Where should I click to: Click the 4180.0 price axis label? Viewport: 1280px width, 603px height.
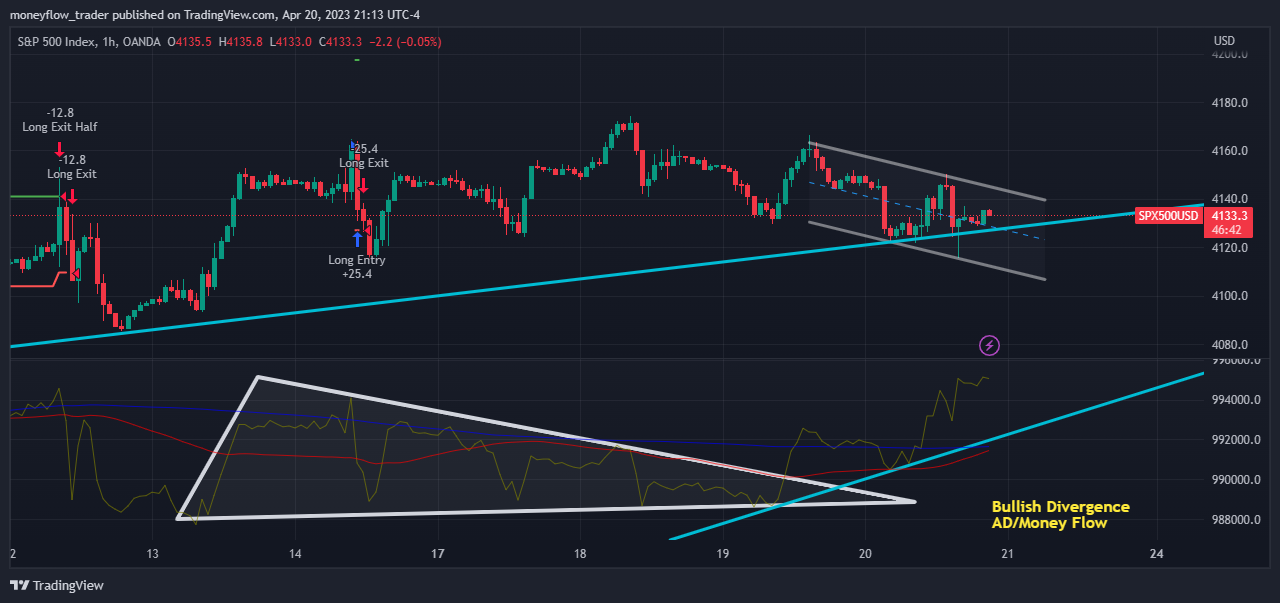point(1229,103)
